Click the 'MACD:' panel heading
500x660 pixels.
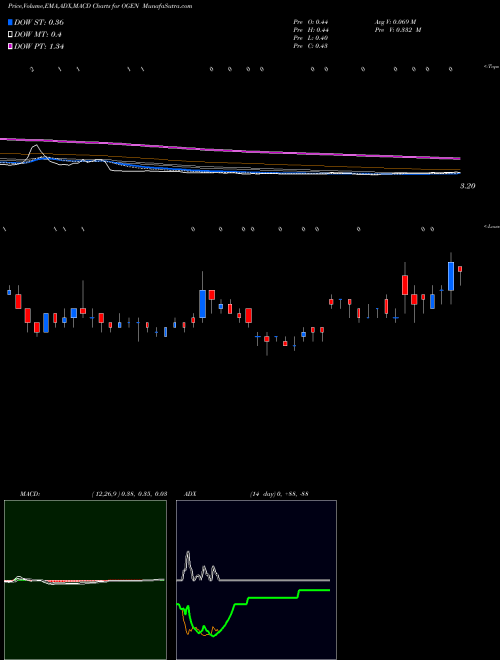(x=30, y=494)
